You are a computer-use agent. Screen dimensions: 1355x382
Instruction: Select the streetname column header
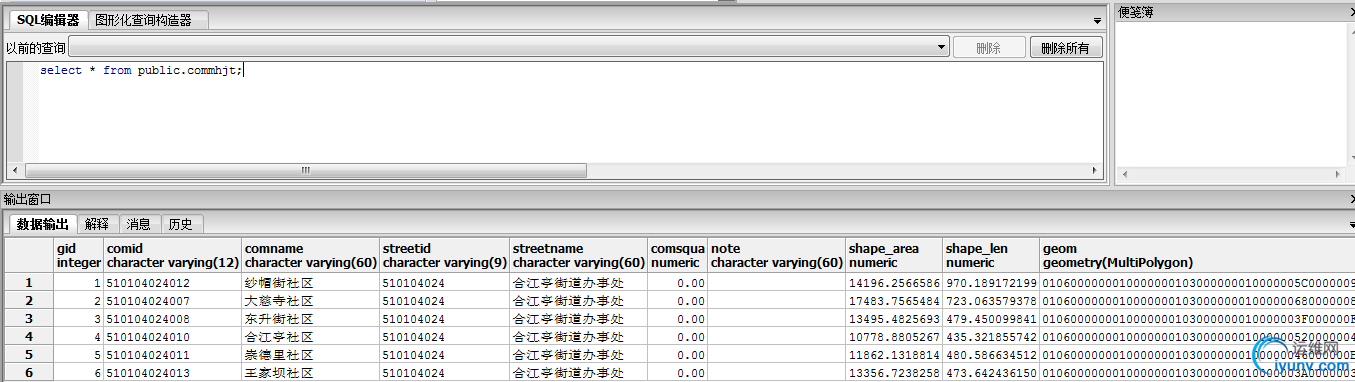[x=579, y=255]
